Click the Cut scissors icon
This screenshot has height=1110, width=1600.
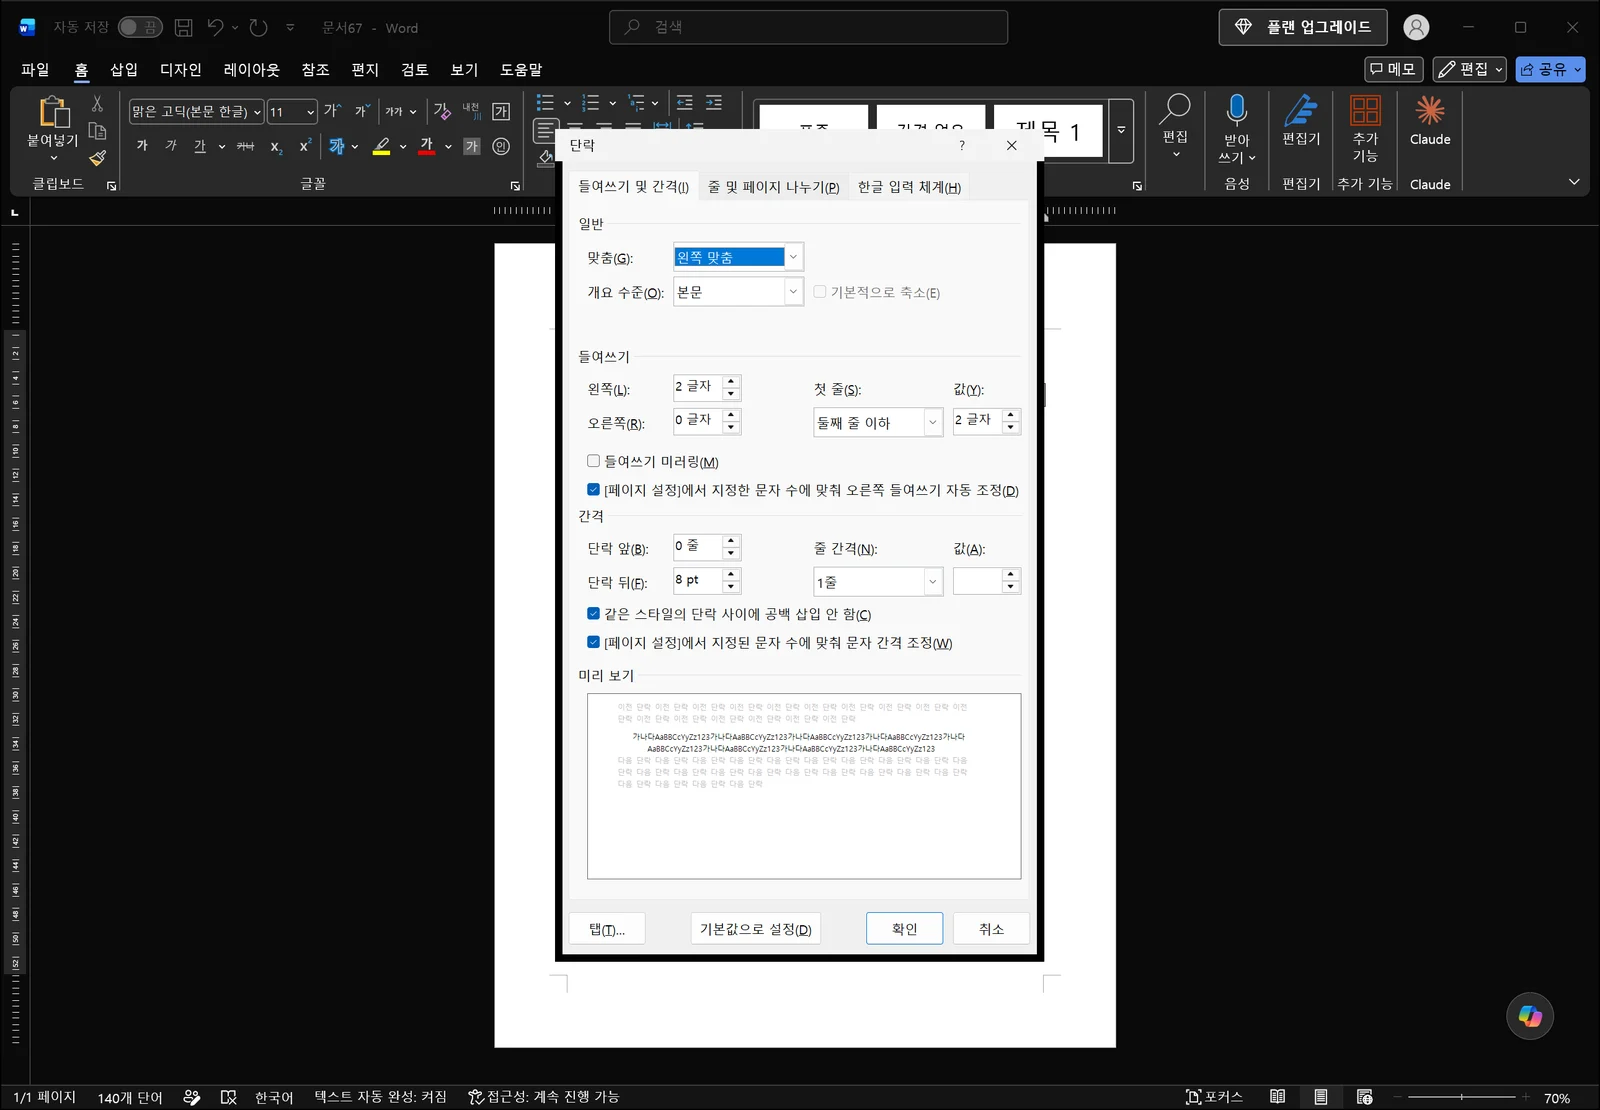(x=97, y=104)
